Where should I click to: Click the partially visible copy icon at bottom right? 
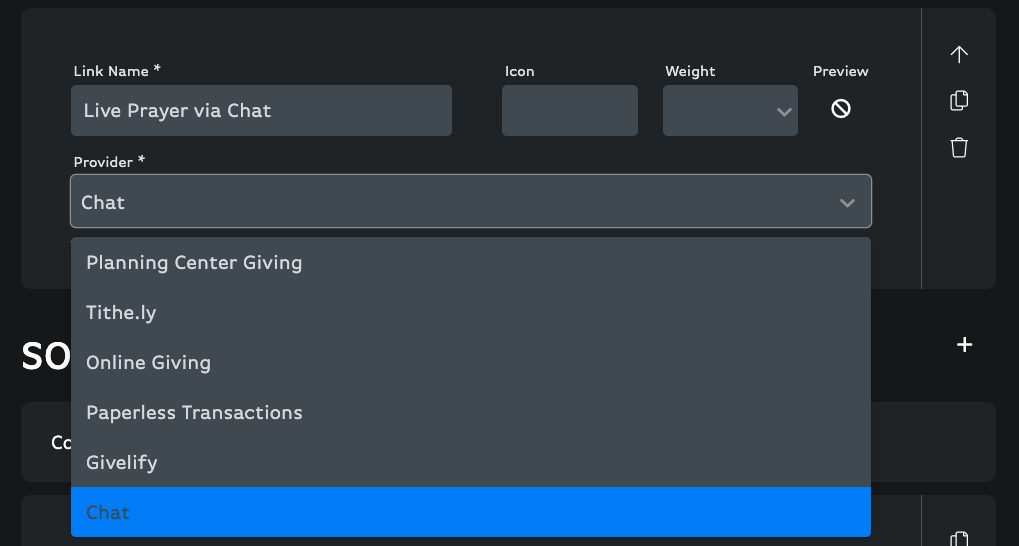click(959, 539)
